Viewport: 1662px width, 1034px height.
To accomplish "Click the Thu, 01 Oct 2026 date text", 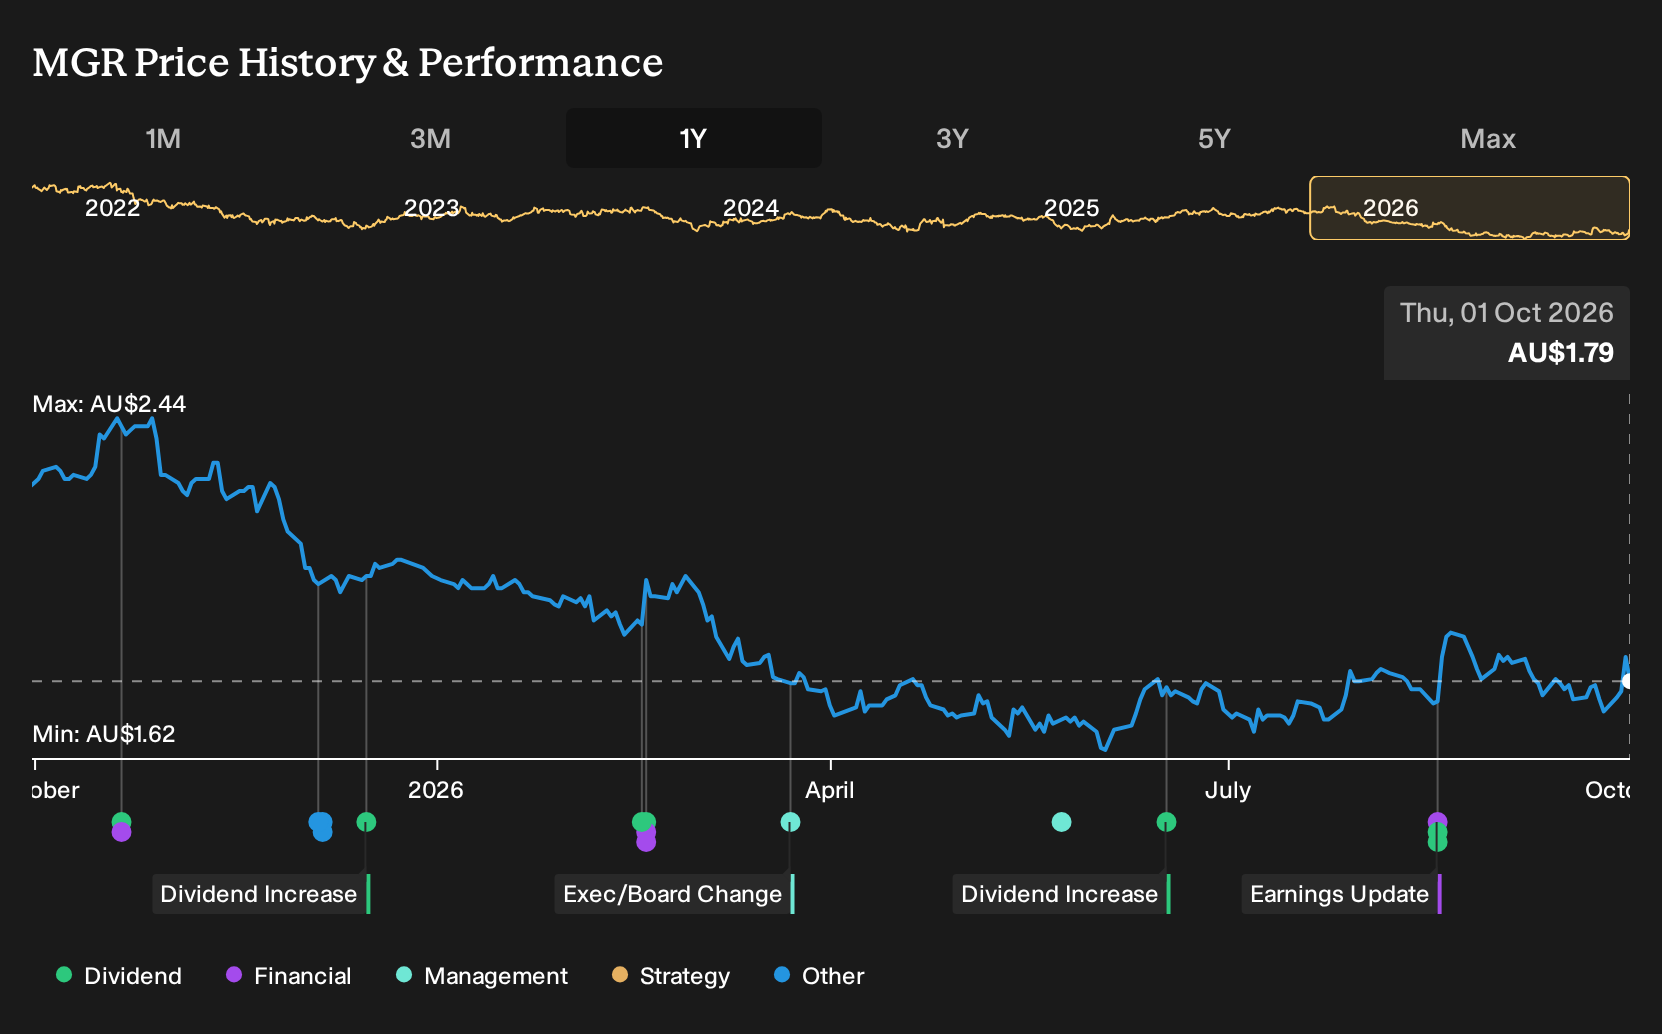I will (1506, 313).
